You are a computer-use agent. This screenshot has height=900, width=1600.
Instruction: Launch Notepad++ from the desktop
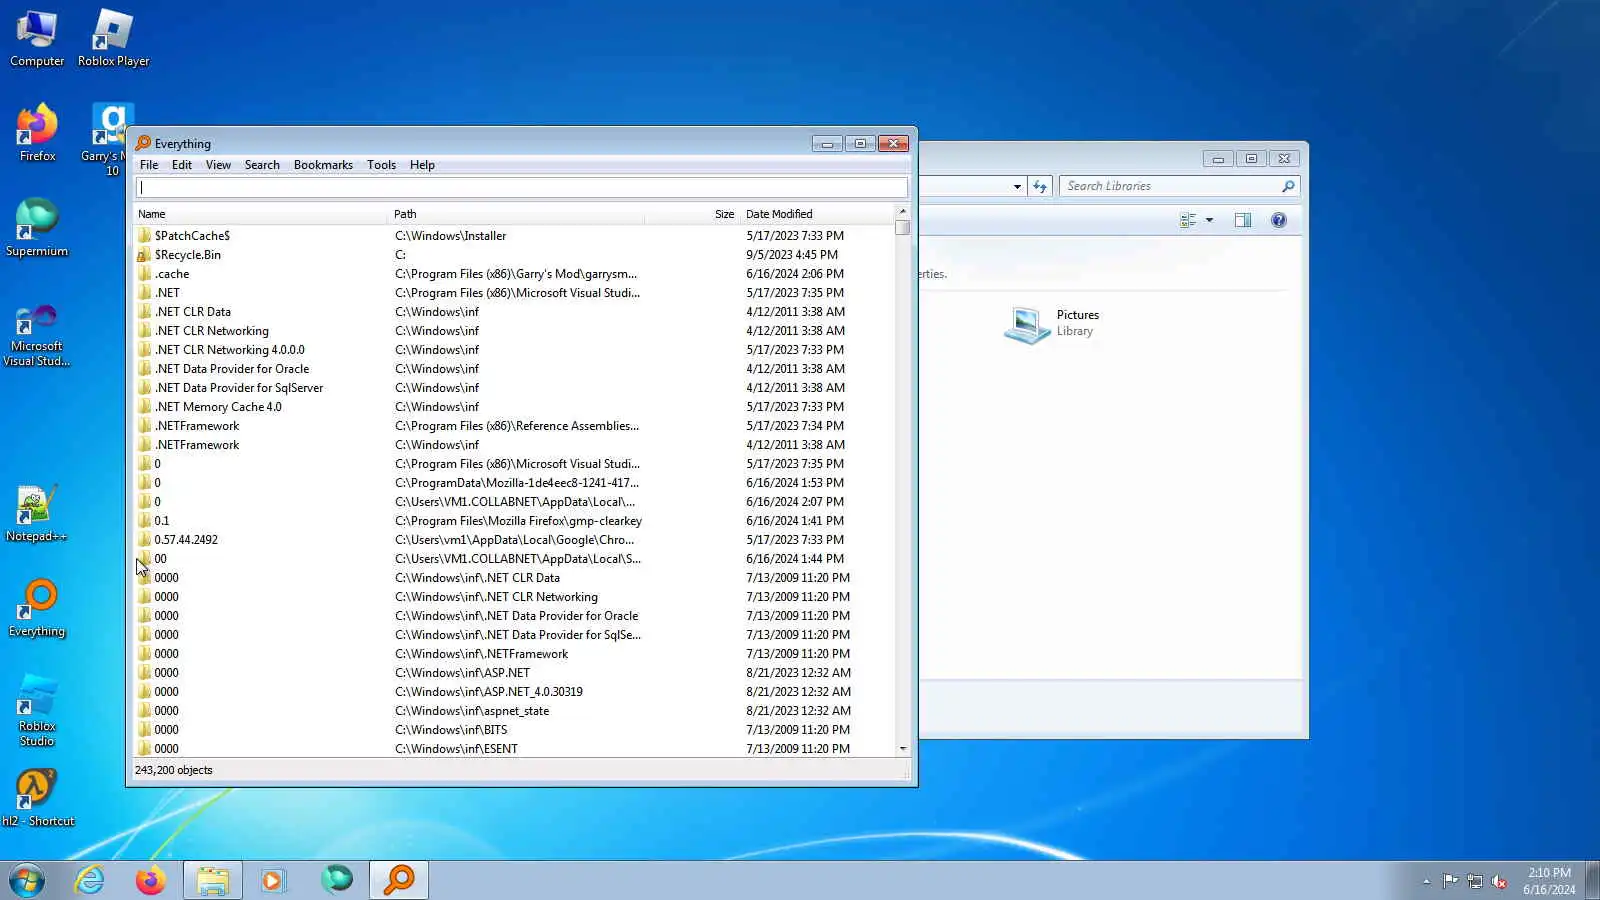pyautogui.click(x=37, y=513)
